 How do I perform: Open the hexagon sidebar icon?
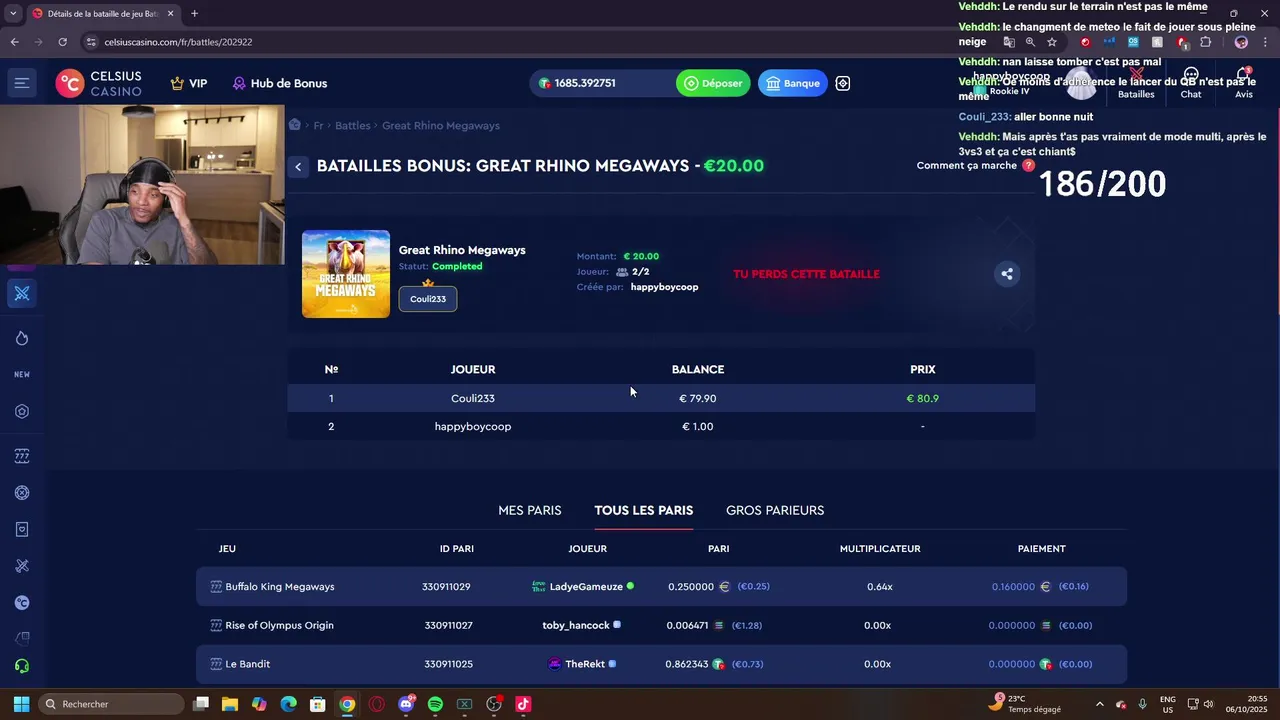coord(22,411)
